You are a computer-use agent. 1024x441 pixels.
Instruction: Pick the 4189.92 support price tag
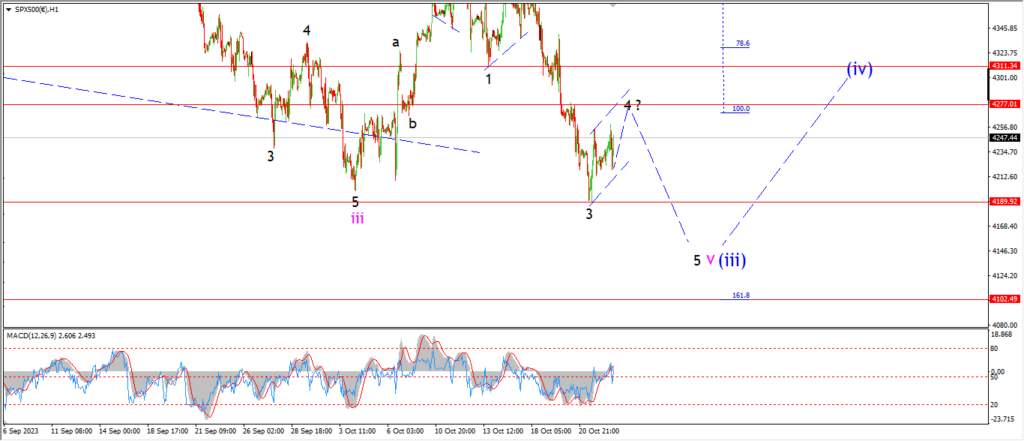(x=1003, y=201)
